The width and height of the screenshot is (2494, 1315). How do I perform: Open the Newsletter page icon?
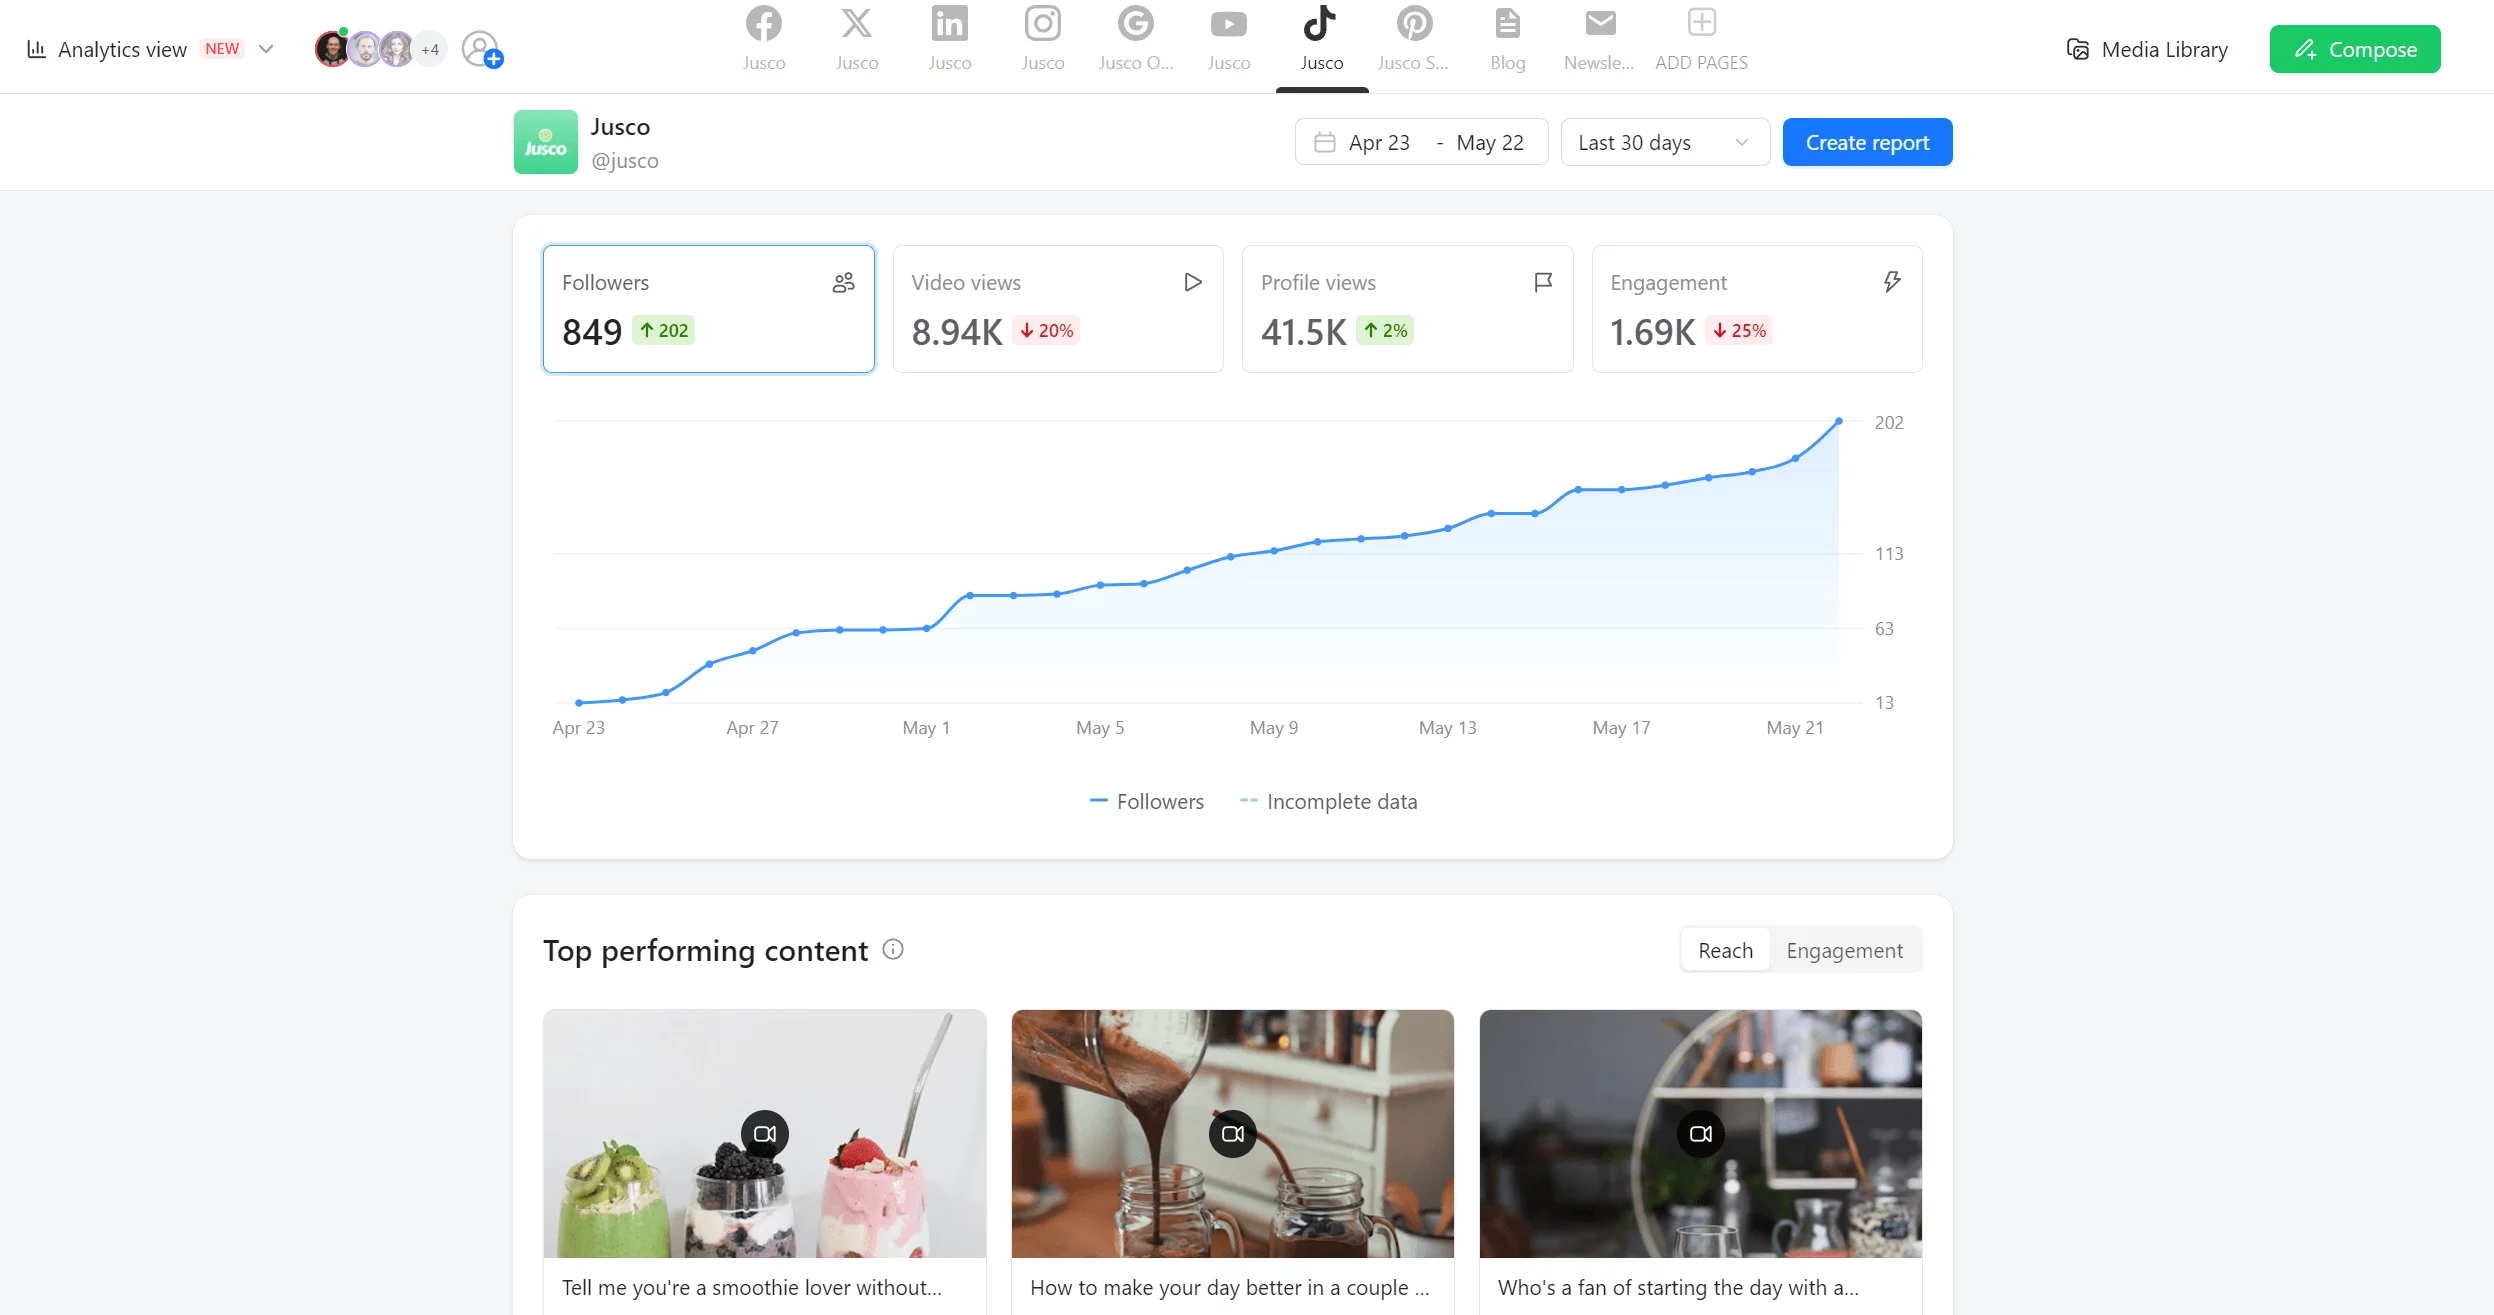[x=1600, y=23]
